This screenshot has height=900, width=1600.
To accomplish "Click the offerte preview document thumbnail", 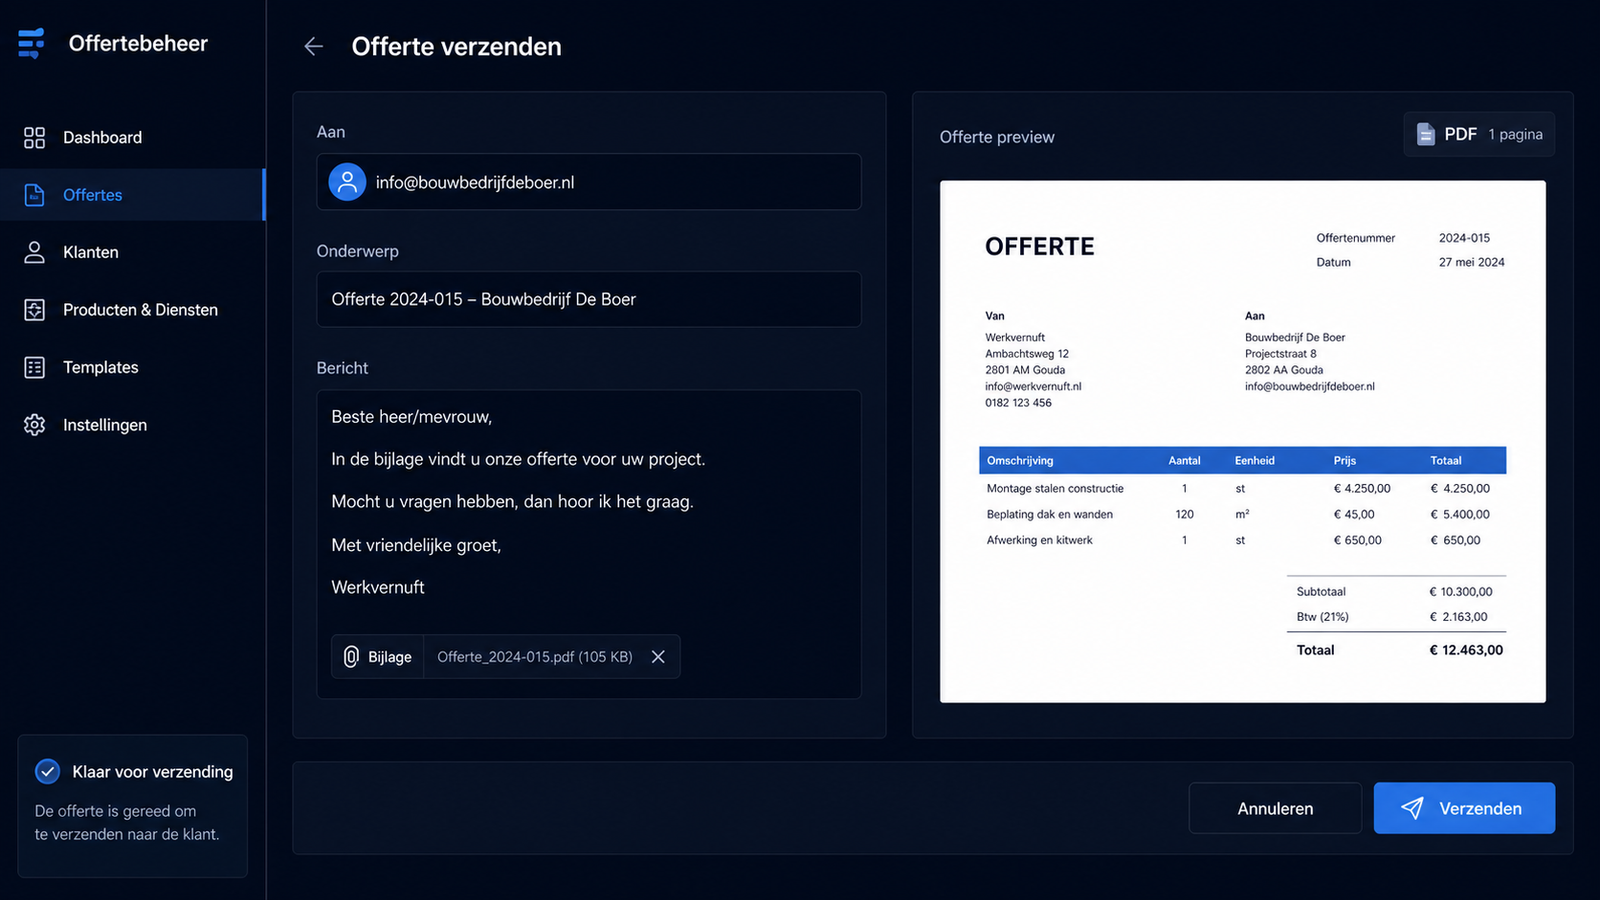I will [1243, 442].
